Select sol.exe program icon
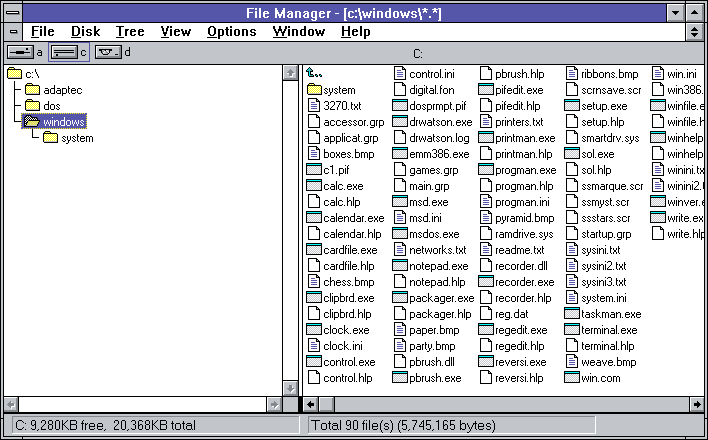 (x=572, y=153)
